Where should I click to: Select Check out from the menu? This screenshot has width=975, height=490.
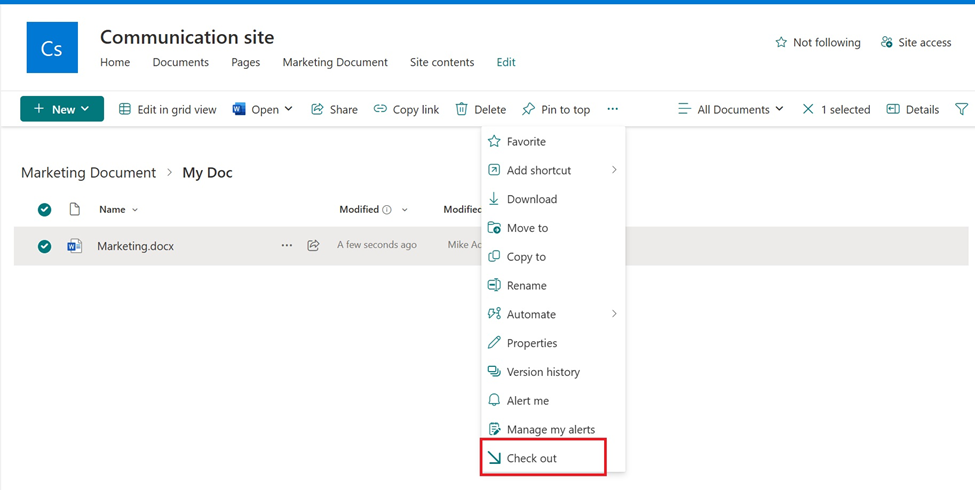point(532,458)
